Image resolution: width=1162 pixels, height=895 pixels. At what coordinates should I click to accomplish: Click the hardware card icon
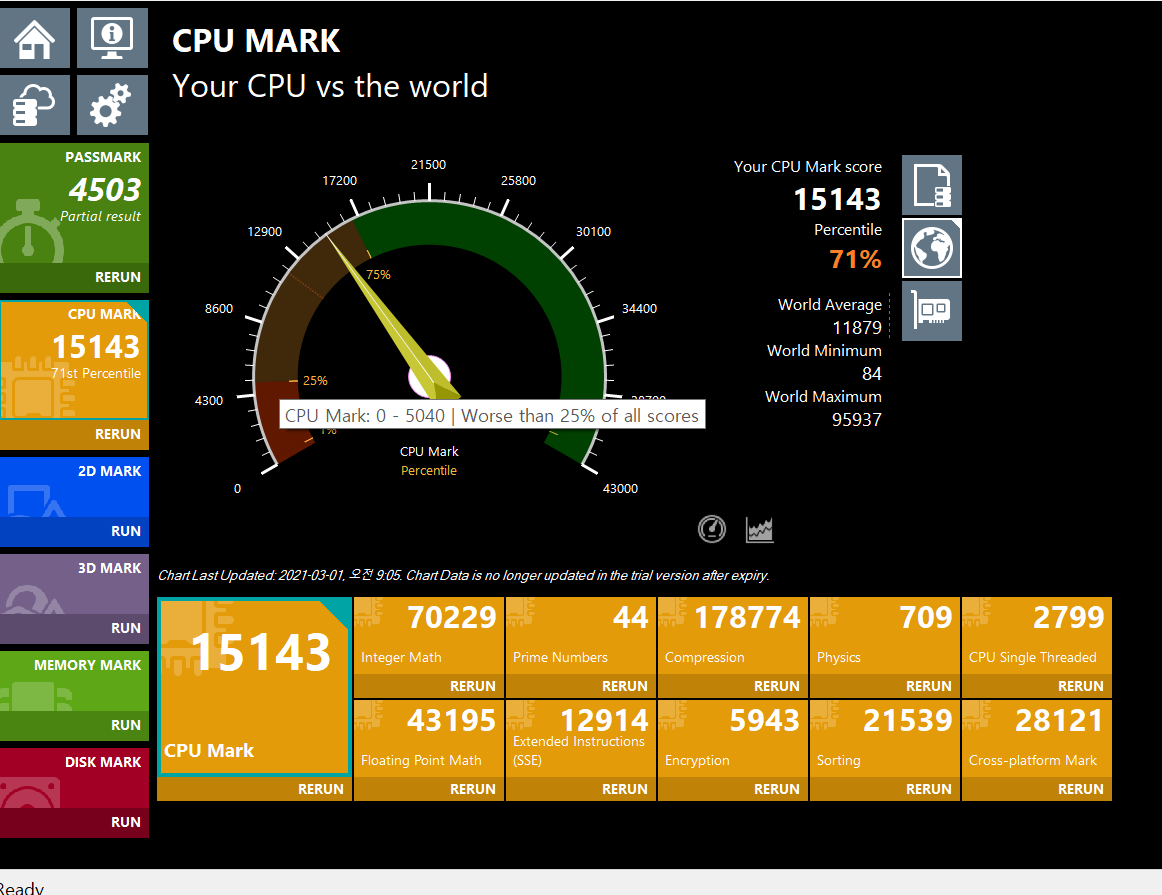coord(932,310)
